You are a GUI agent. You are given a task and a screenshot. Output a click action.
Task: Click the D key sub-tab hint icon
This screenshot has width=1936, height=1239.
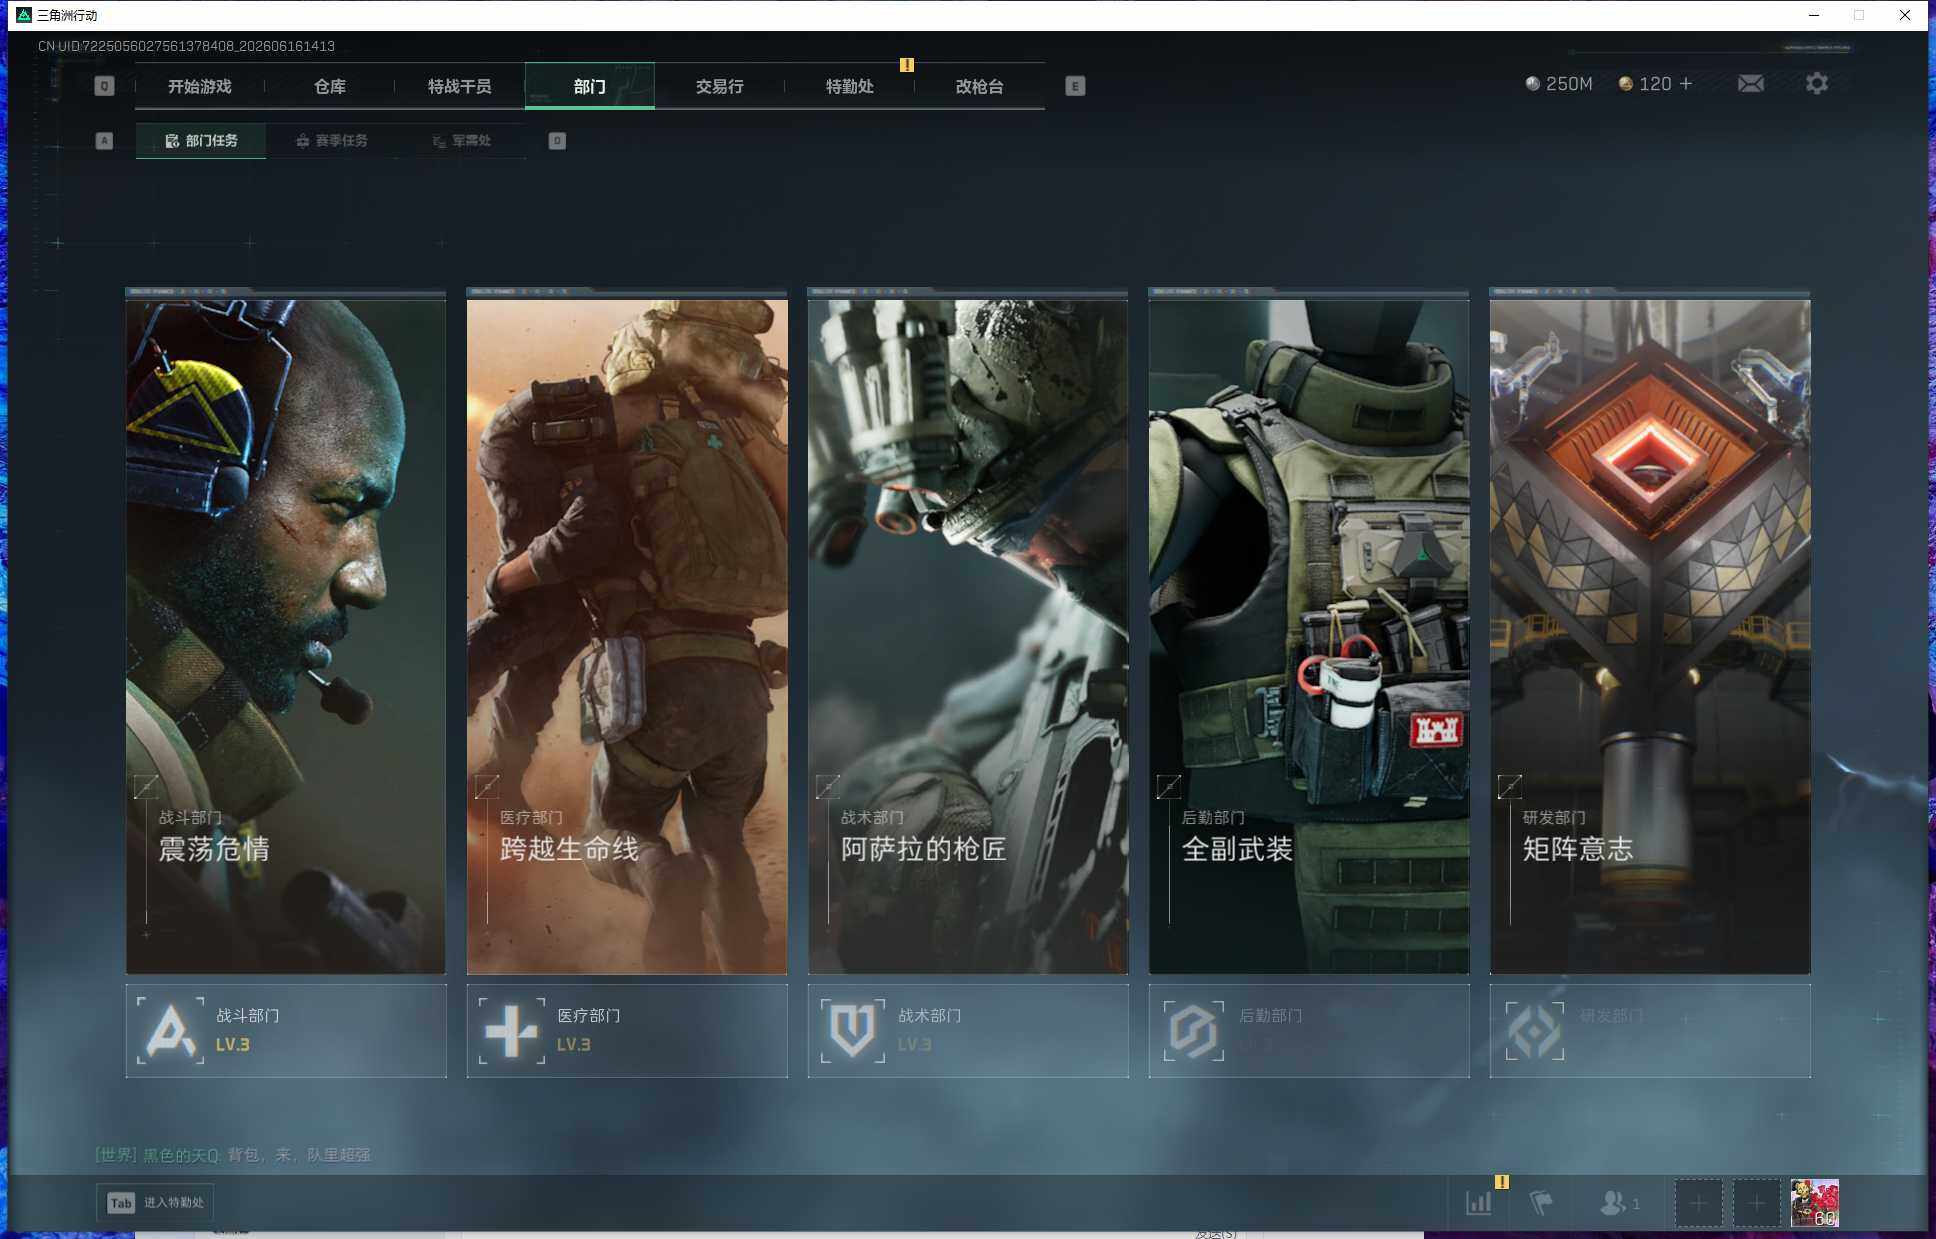pyautogui.click(x=557, y=141)
